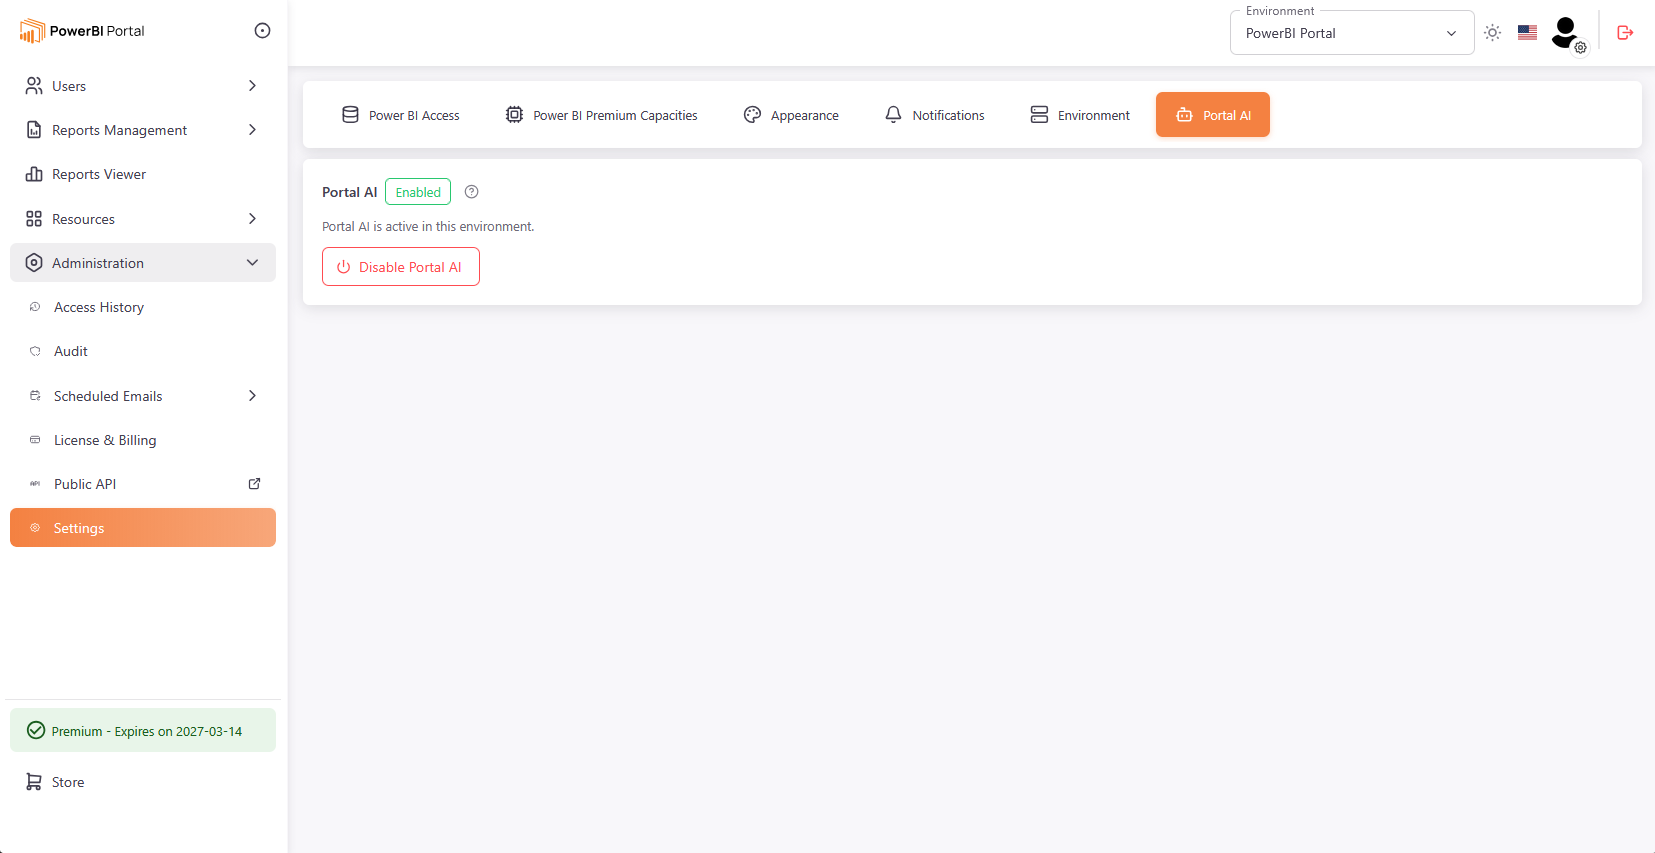Image resolution: width=1655 pixels, height=853 pixels.
Task: Click the Power BI Access database icon
Action: 350,115
